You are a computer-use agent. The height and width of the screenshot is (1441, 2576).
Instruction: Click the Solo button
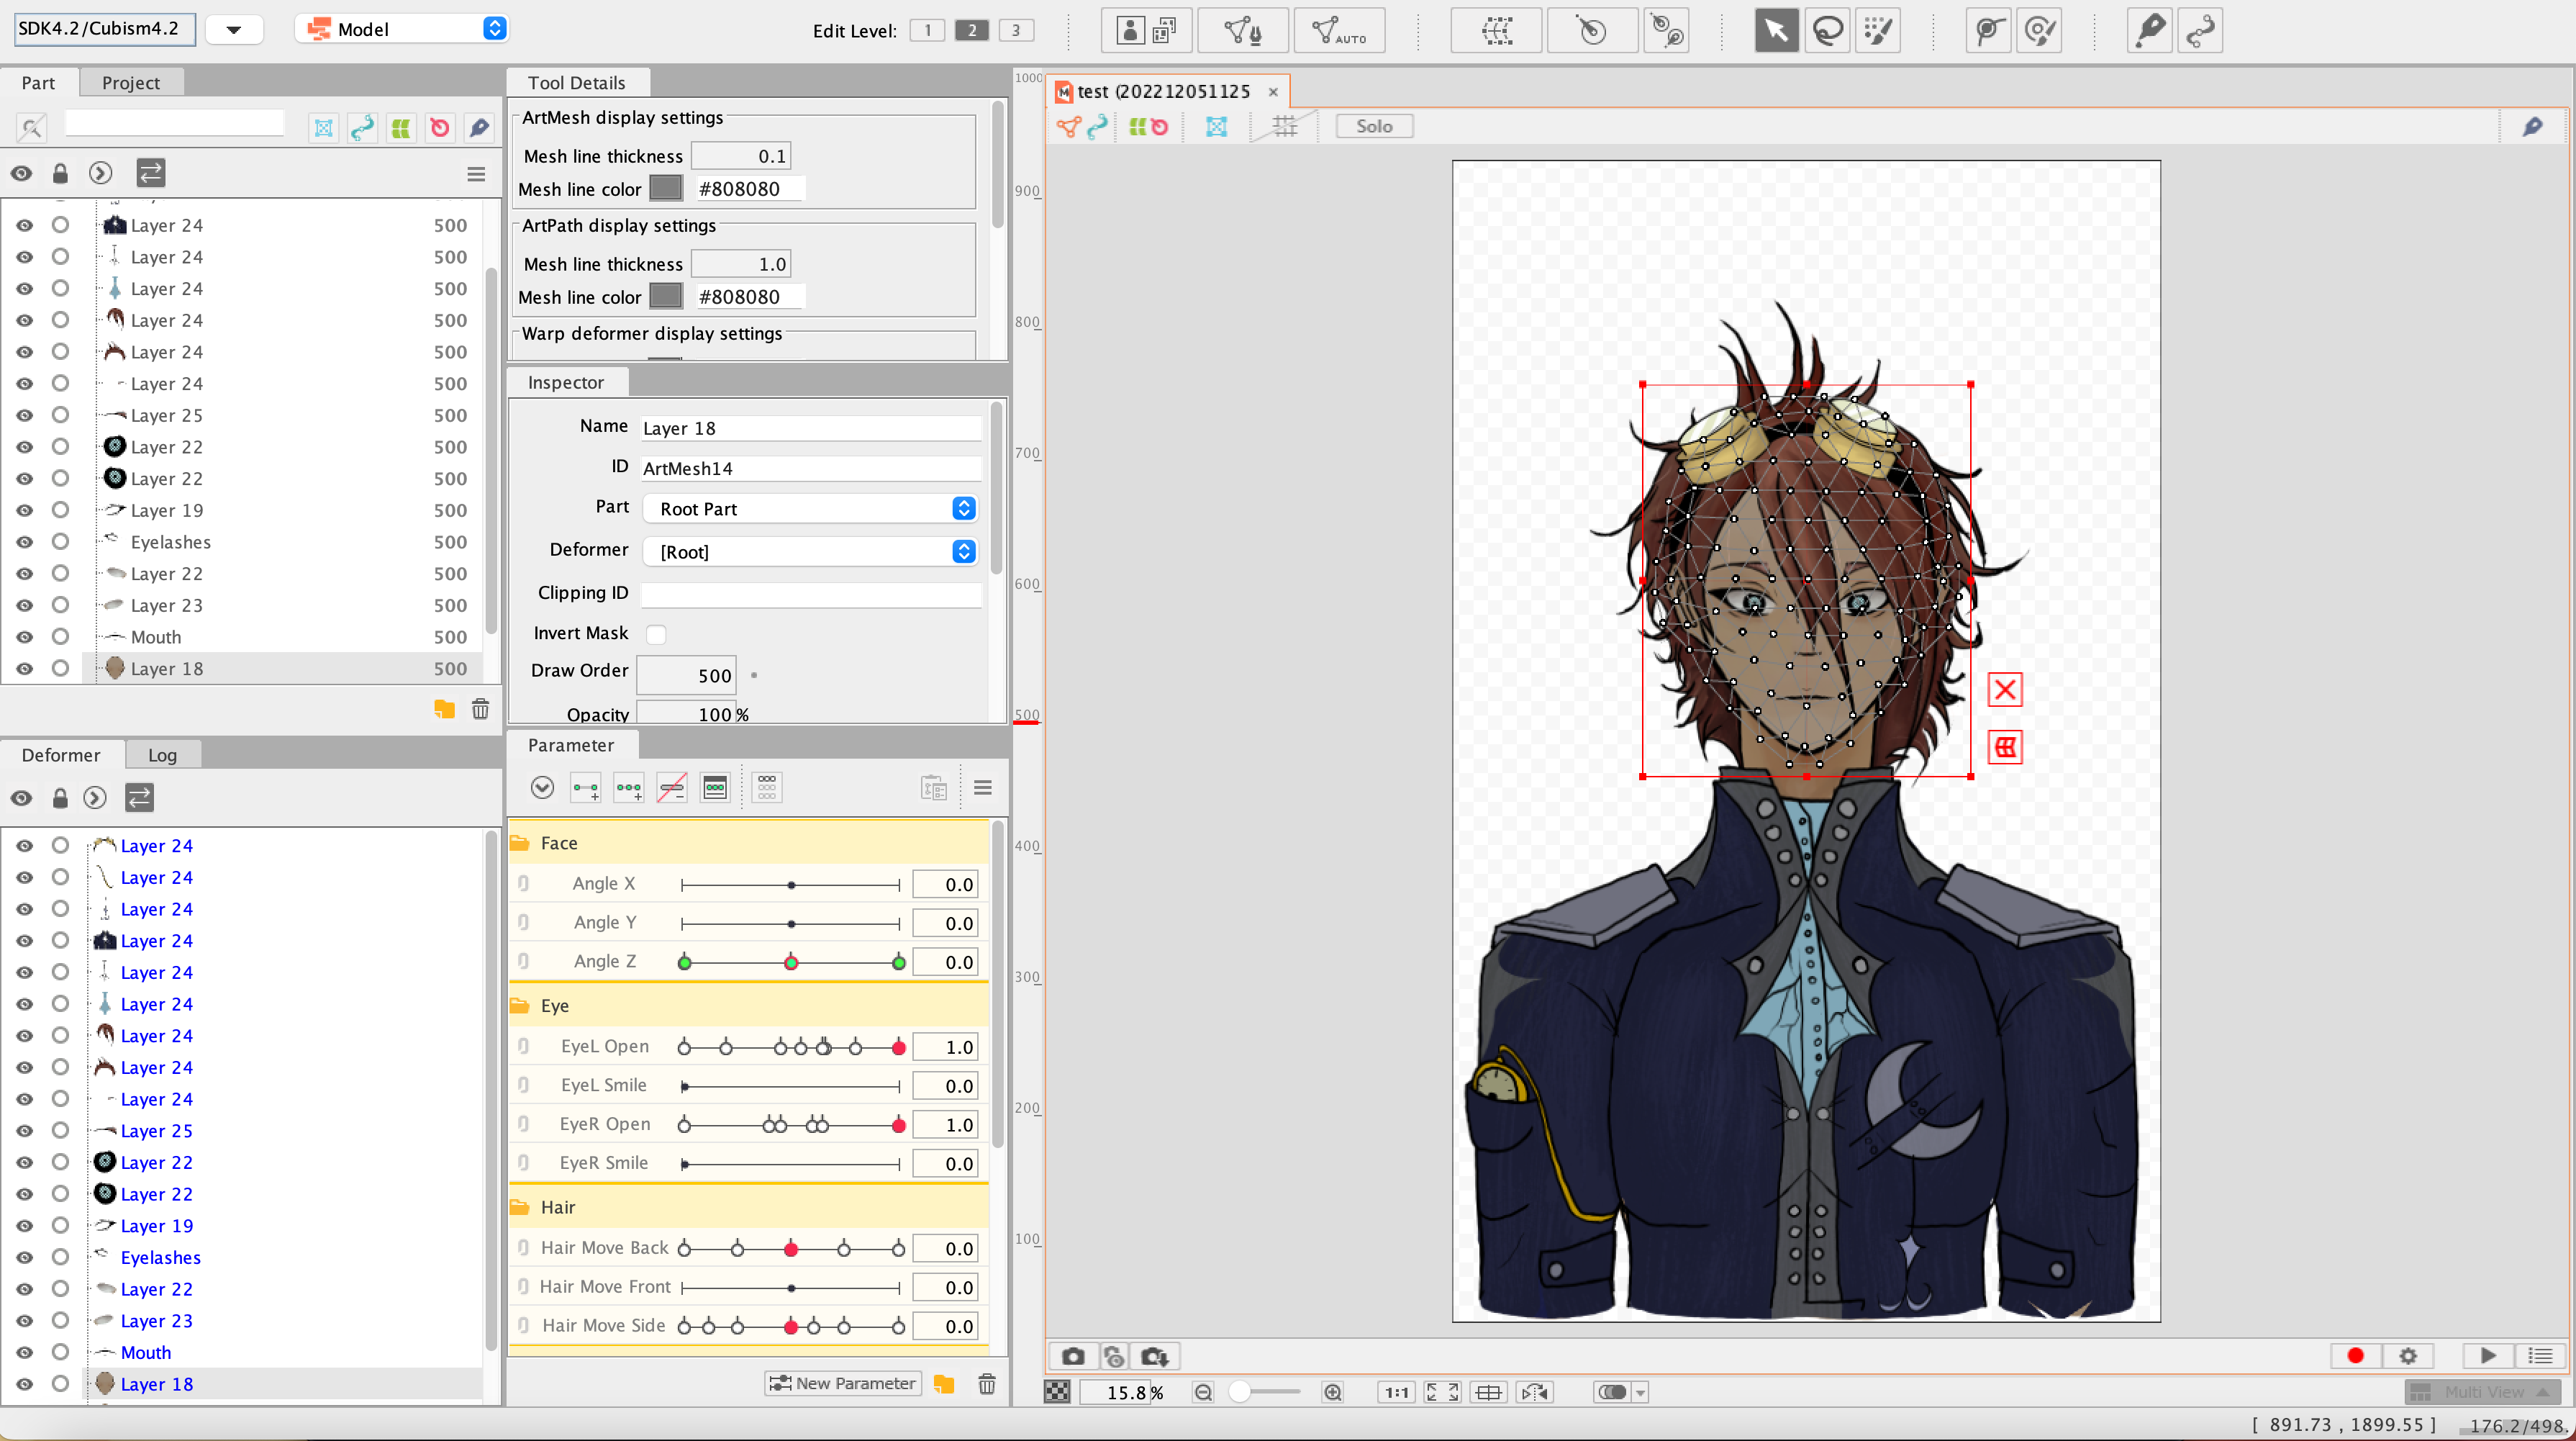(1373, 126)
